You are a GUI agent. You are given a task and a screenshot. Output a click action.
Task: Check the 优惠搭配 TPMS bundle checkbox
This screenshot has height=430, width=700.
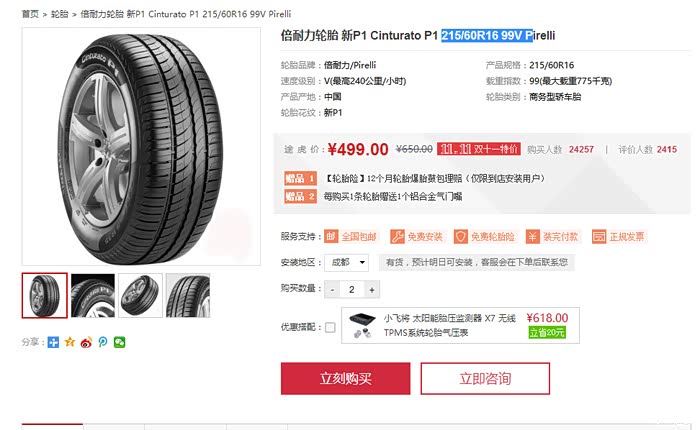(x=330, y=327)
